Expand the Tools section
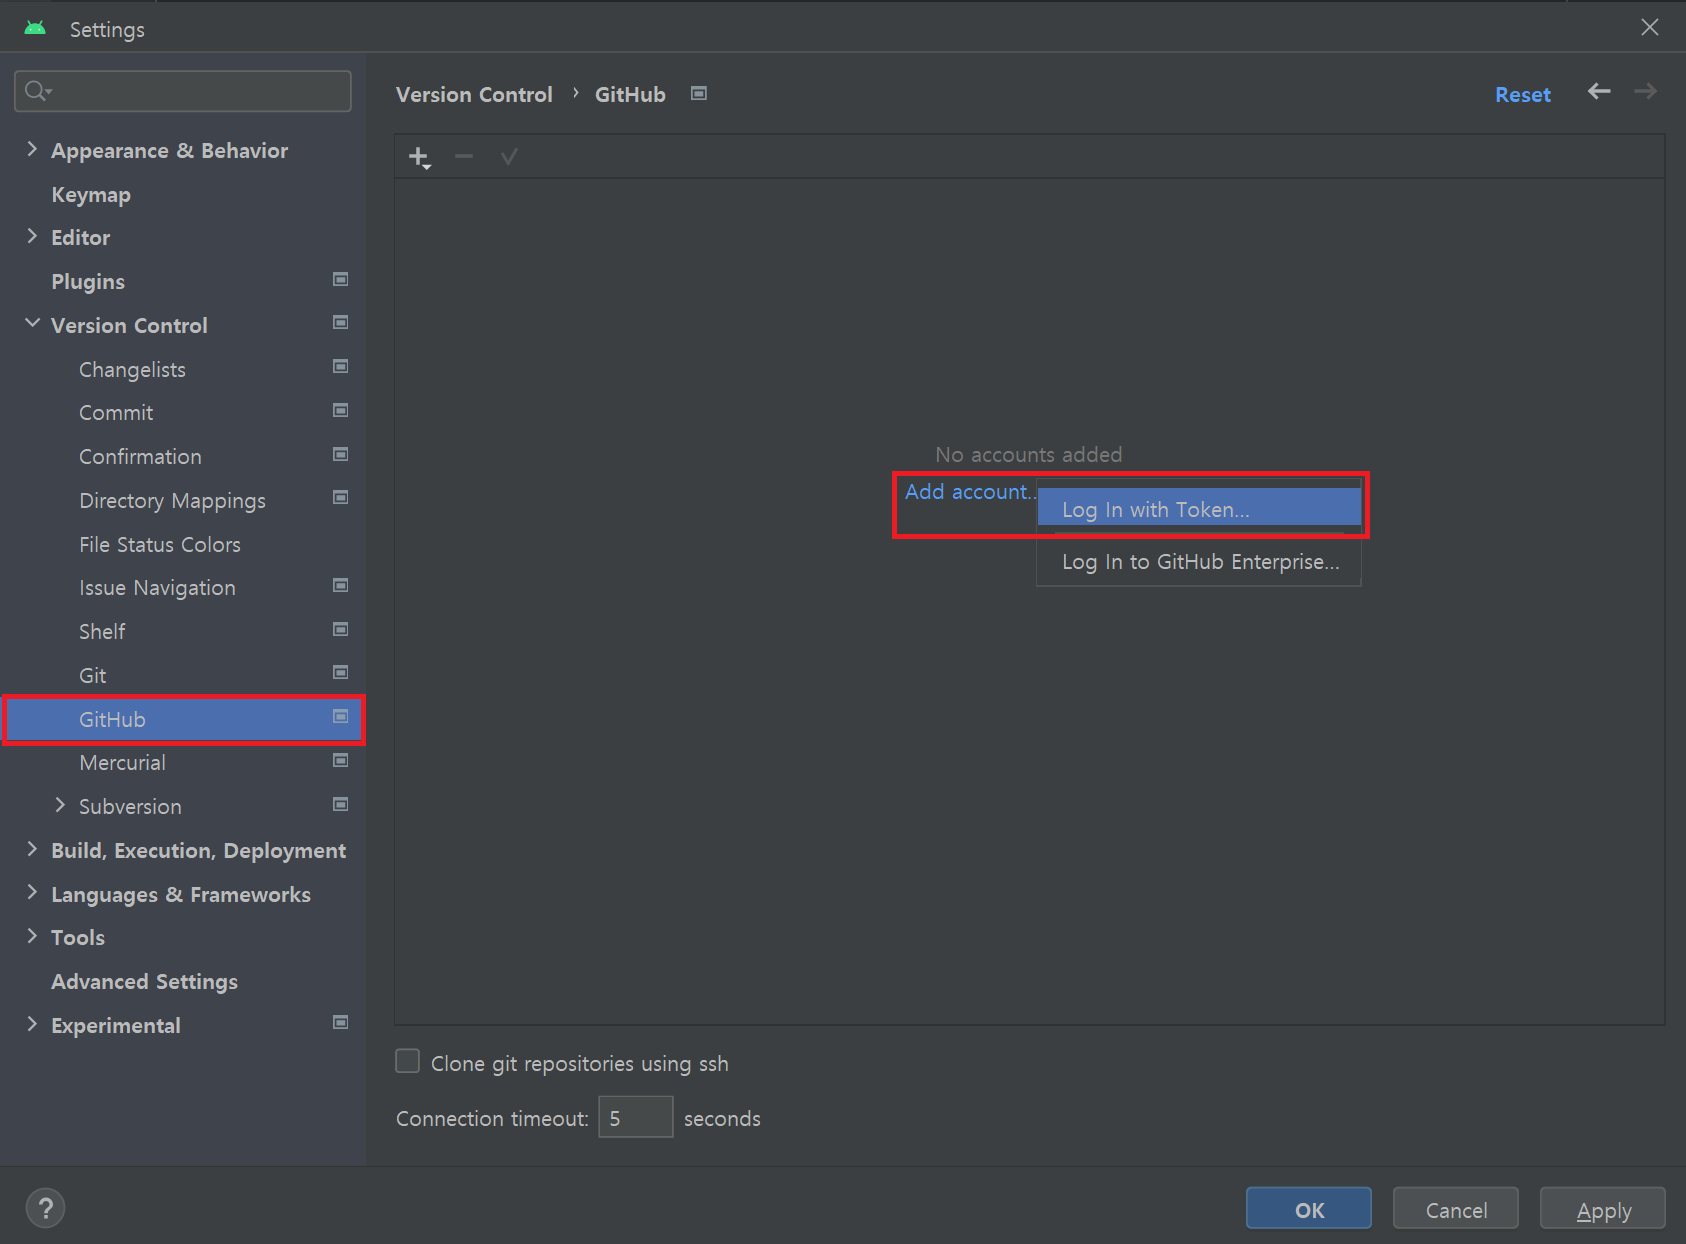Screen dimensions: 1686x1244 coord(32,936)
